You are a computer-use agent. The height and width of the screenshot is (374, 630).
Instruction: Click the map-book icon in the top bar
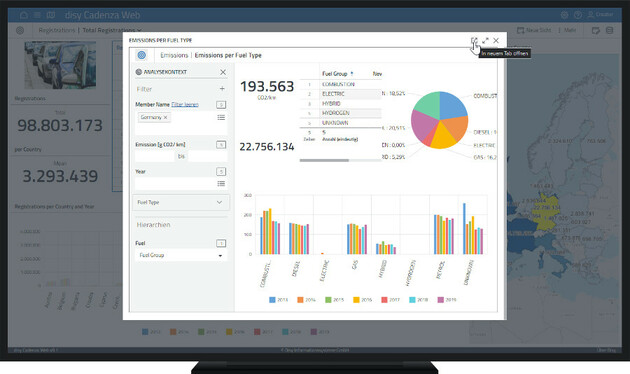point(51,15)
